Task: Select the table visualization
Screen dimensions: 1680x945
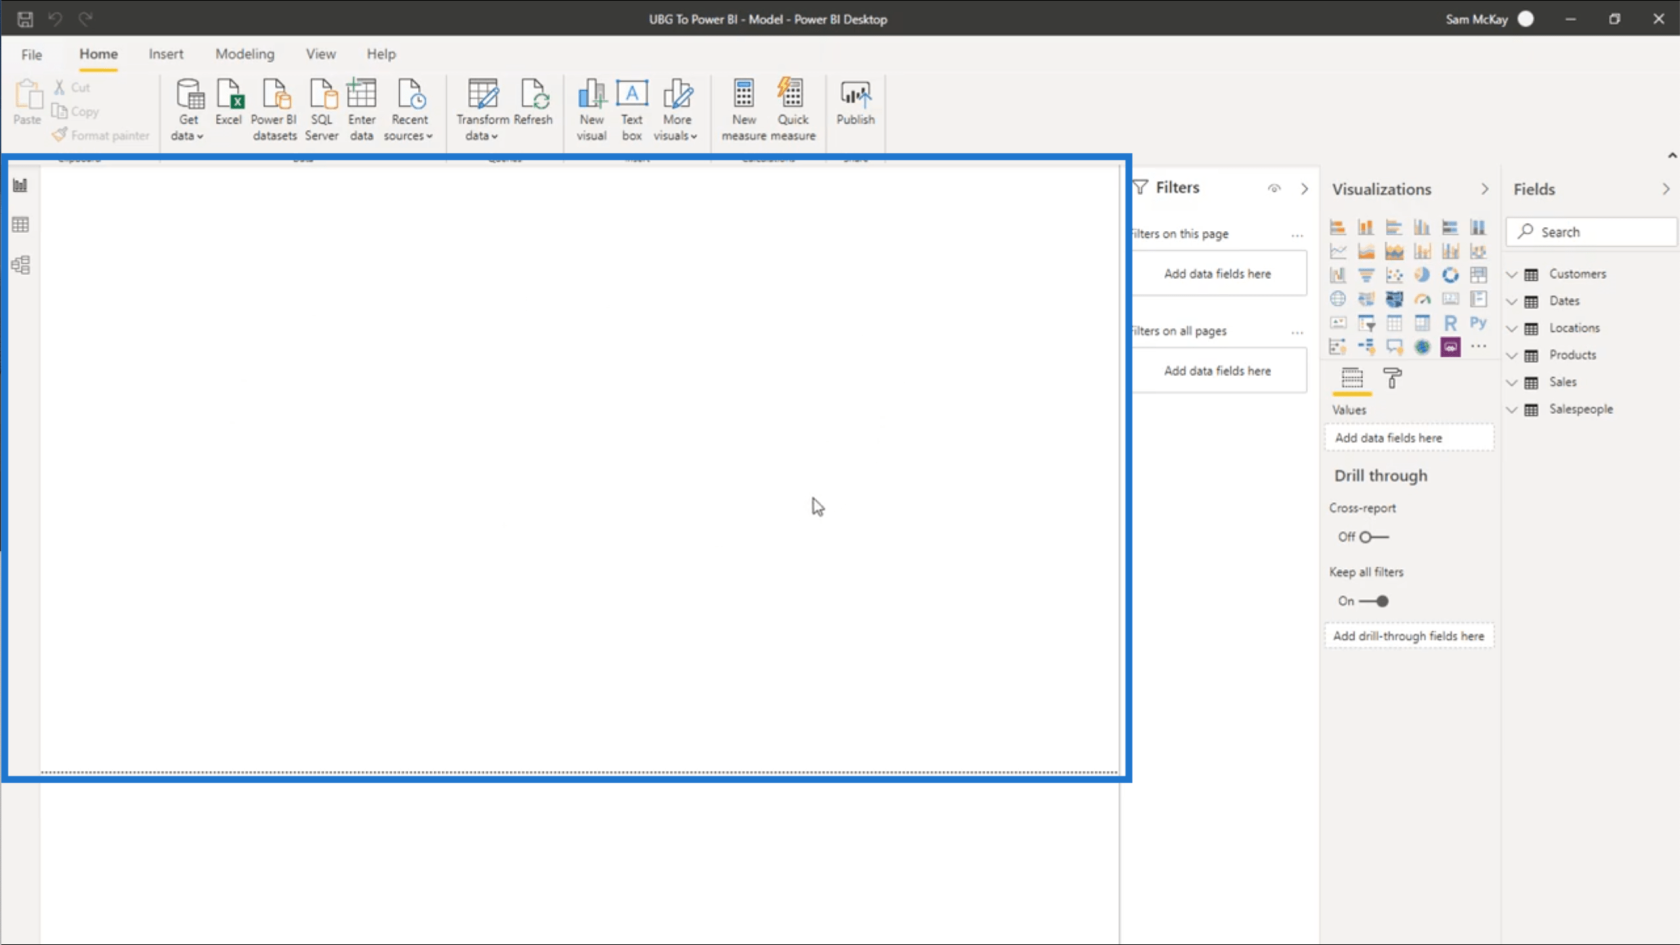Action: point(1394,323)
